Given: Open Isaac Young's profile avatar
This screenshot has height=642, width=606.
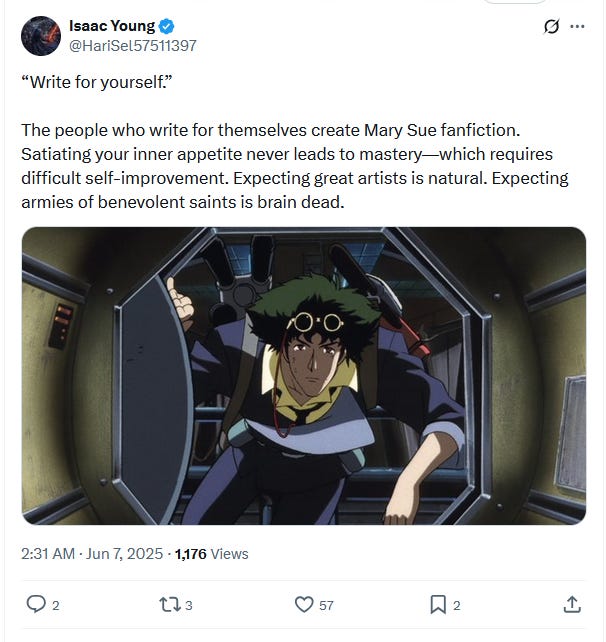Looking at the screenshot, I should coord(41,36).
